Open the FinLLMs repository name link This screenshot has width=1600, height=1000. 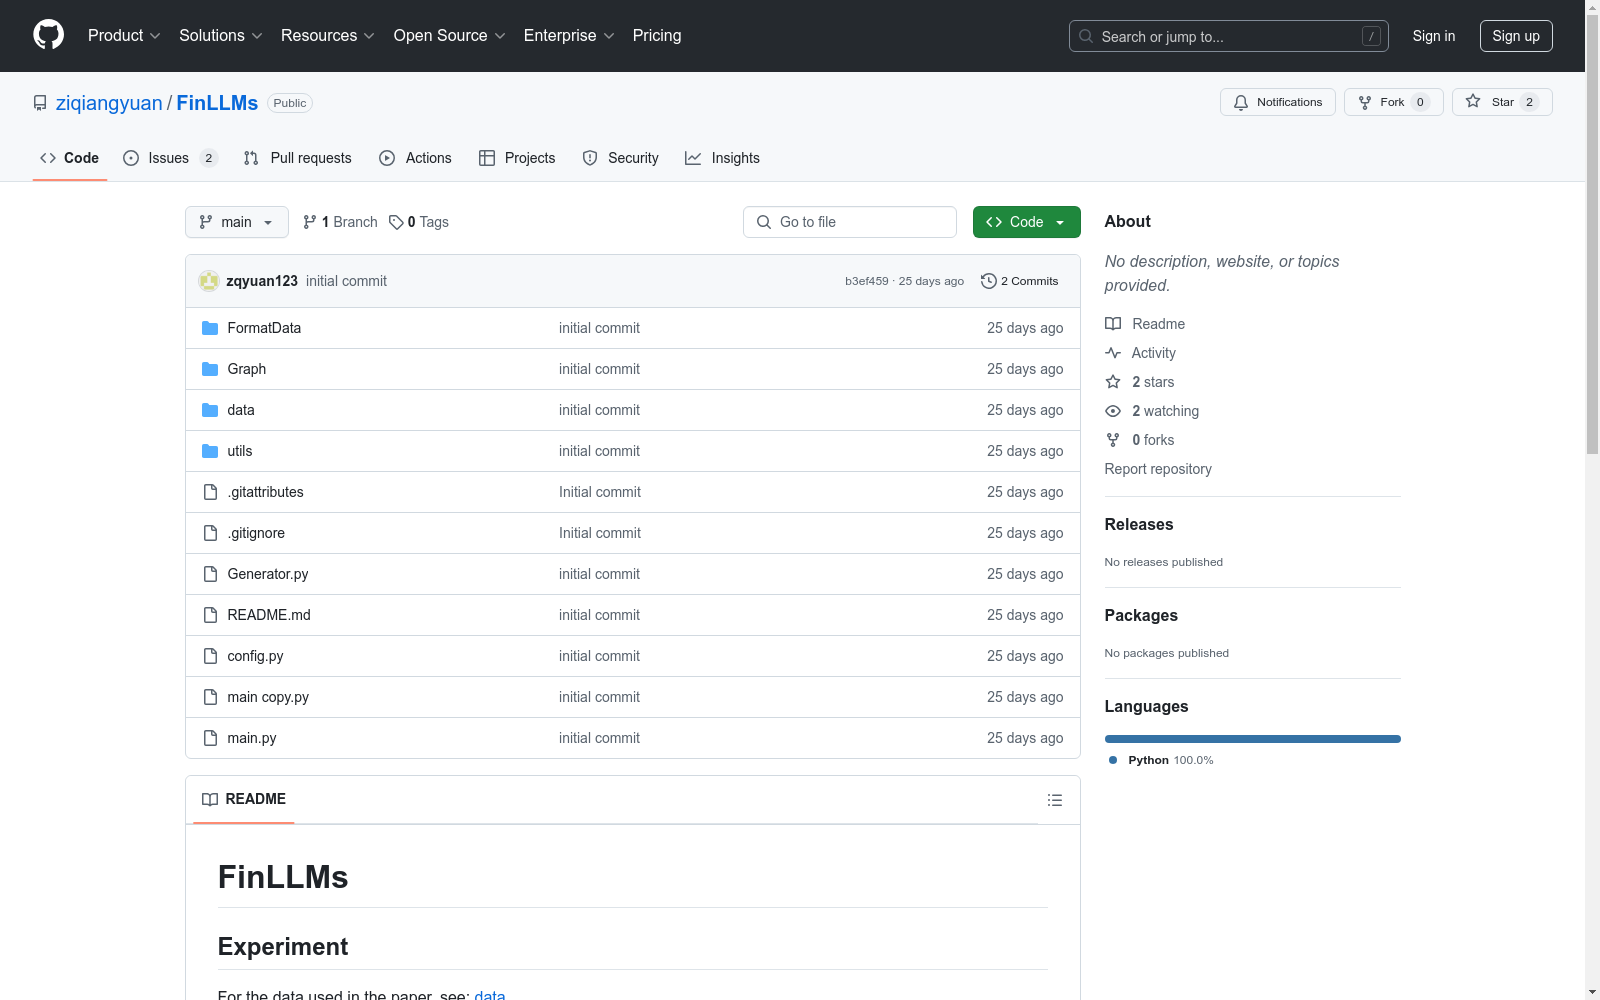217,103
